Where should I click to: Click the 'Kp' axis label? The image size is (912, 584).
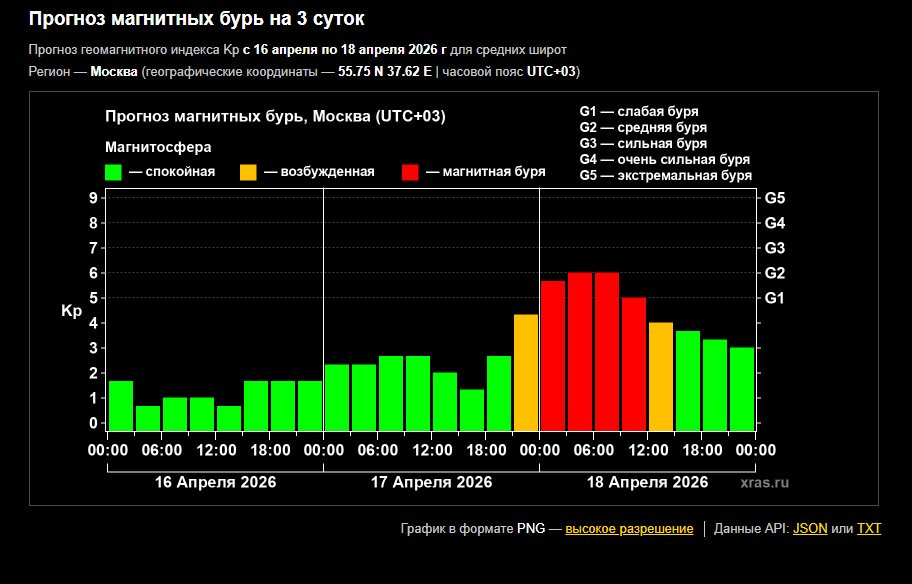pos(71,311)
